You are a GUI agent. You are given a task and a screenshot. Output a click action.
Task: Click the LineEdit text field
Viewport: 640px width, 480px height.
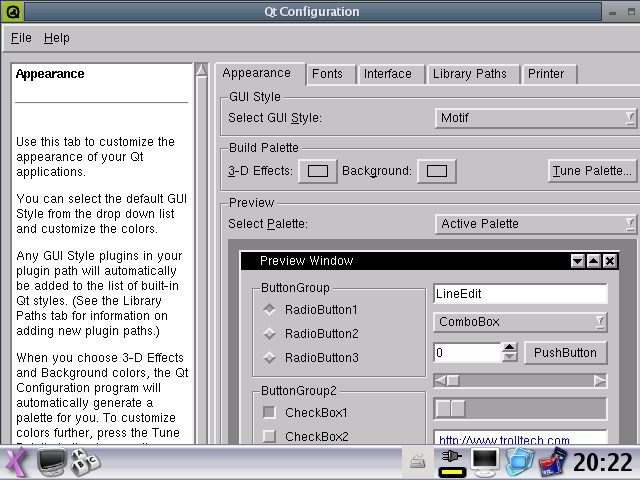(x=520, y=294)
